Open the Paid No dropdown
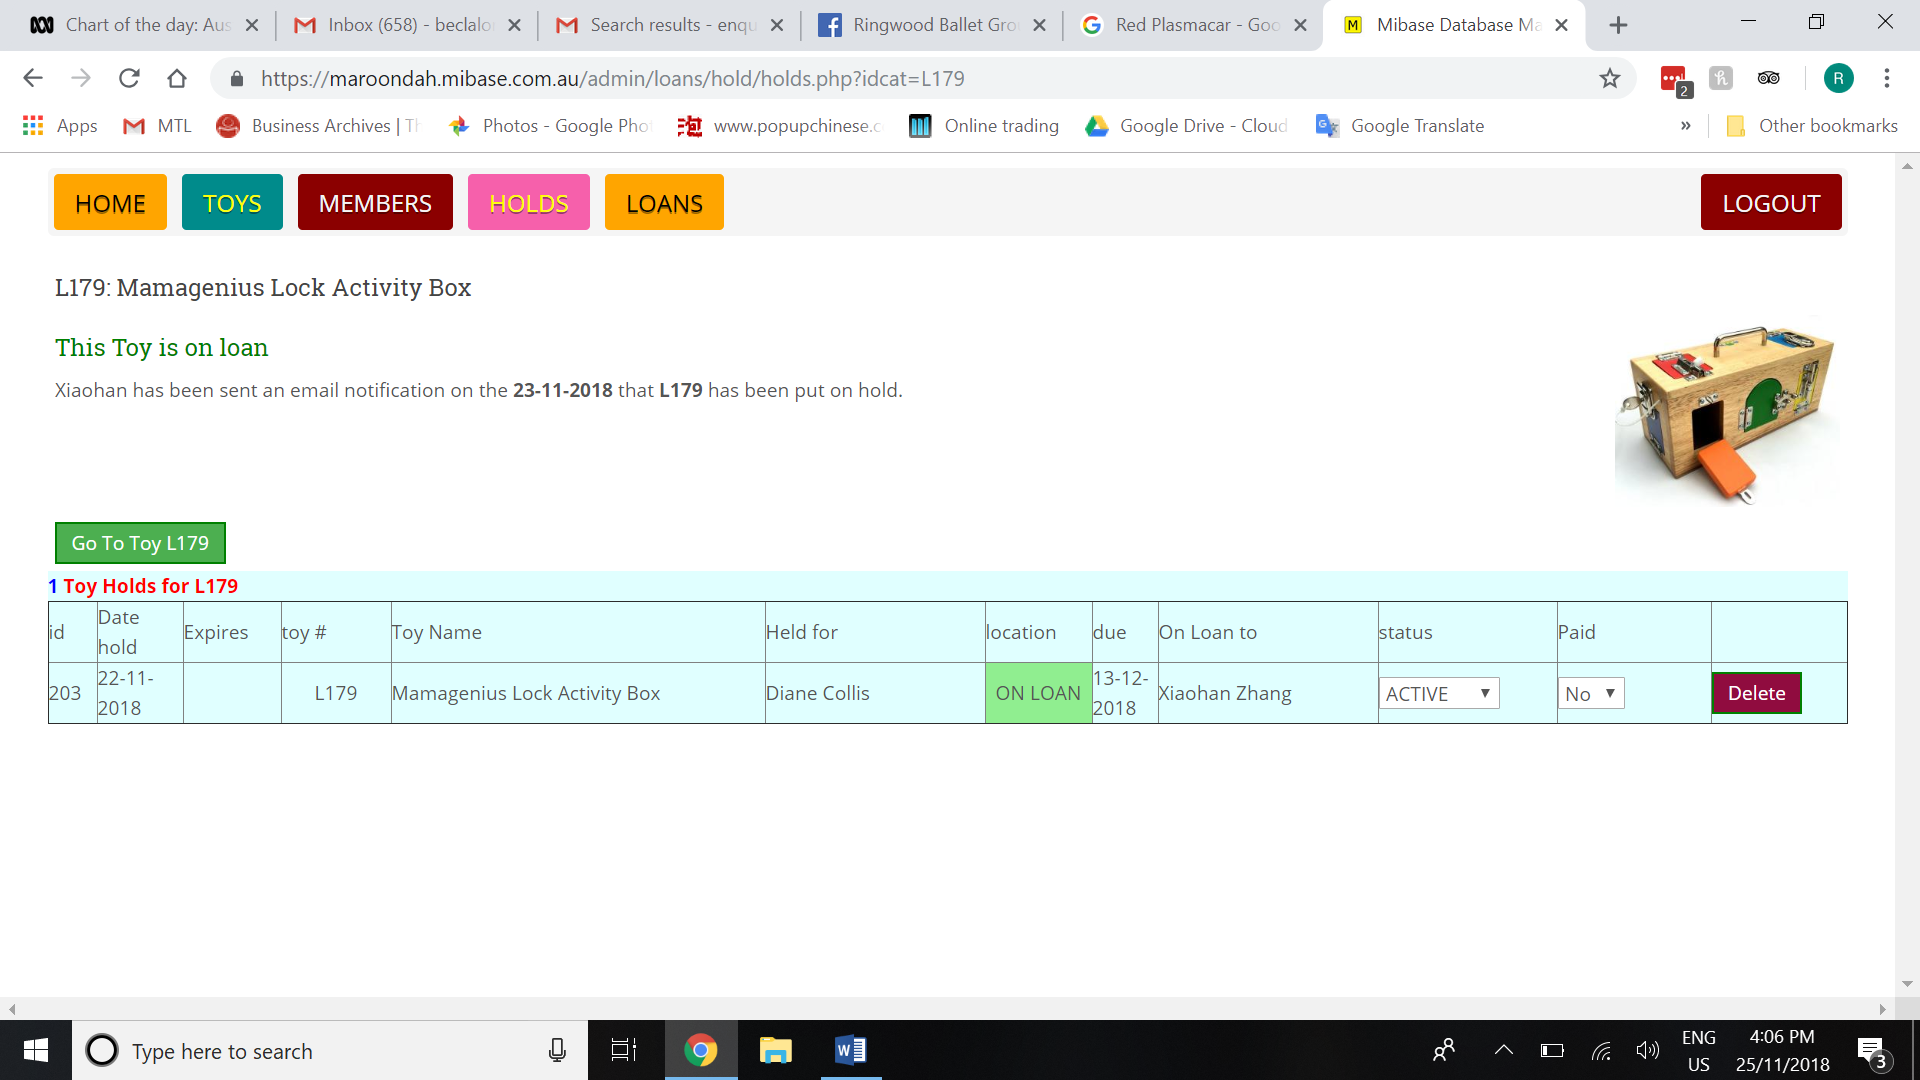1920x1080 pixels. [x=1590, y=693]
